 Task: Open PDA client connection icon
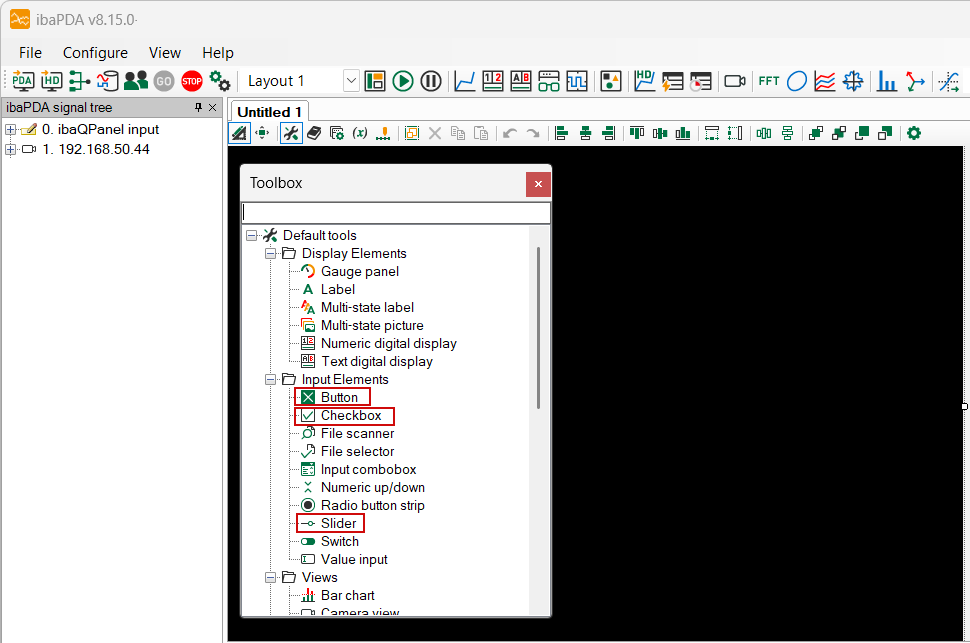click(x=23, y=81)
